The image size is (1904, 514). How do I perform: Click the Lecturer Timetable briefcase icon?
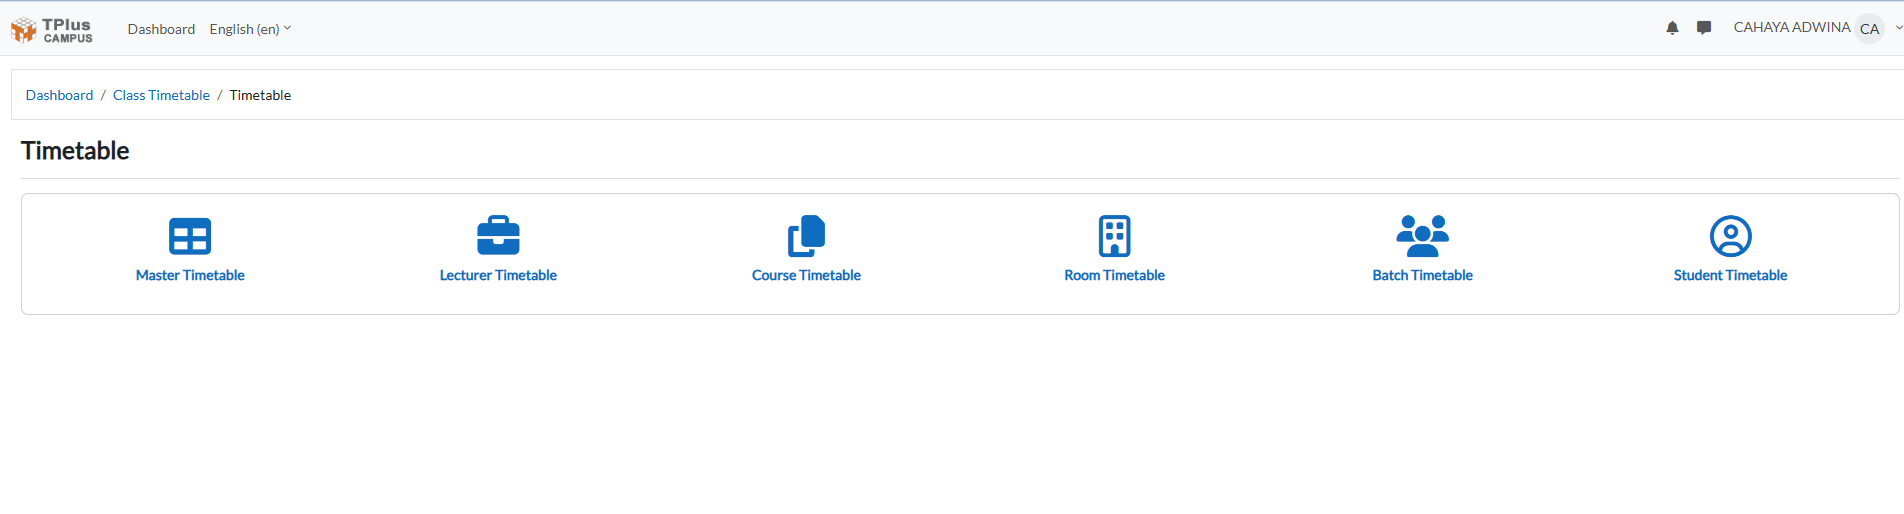coord(498,235)
